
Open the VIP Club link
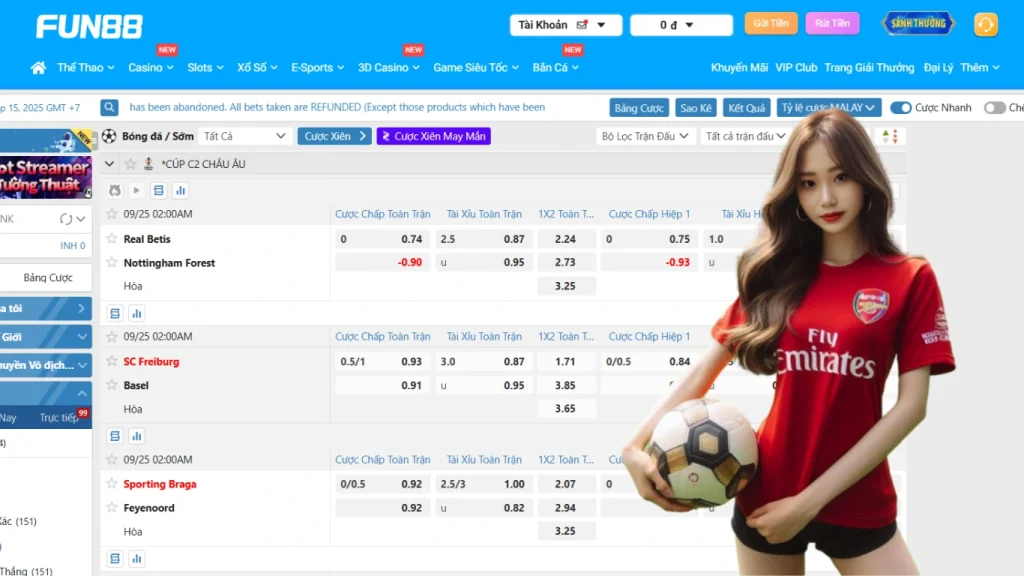796,67
